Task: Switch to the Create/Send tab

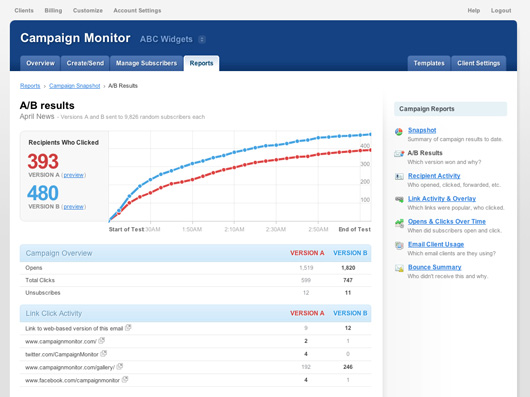Action: [x=85, y=63]
